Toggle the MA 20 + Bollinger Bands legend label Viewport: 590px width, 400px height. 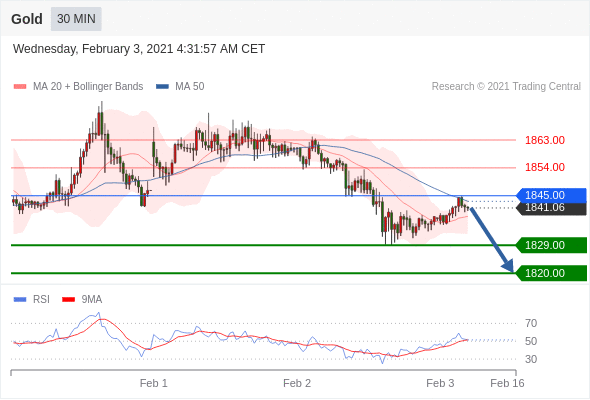88,87
